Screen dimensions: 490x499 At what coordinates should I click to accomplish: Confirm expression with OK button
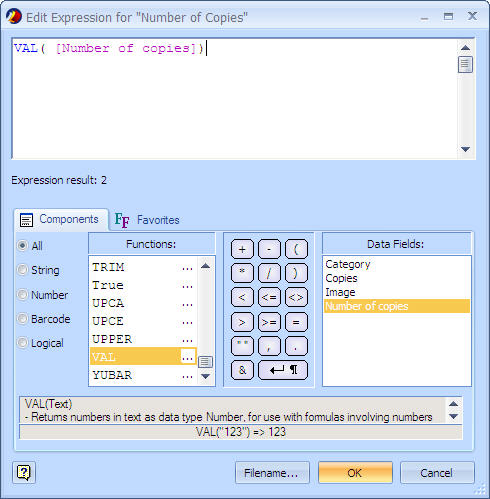(x=355, y=473)
